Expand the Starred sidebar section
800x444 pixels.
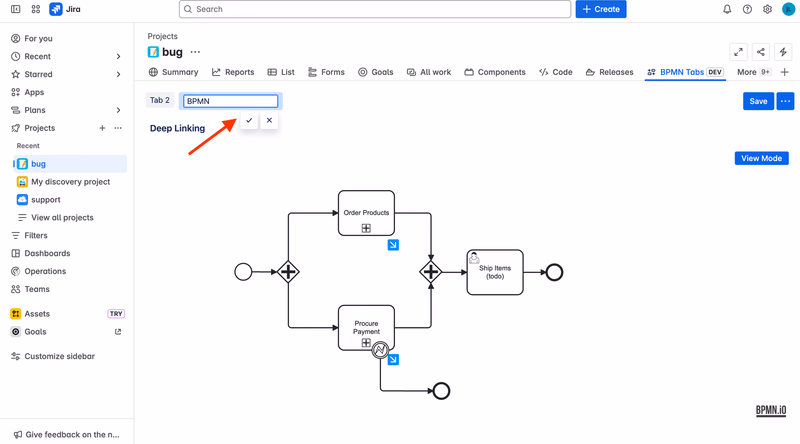coord(118,75)
